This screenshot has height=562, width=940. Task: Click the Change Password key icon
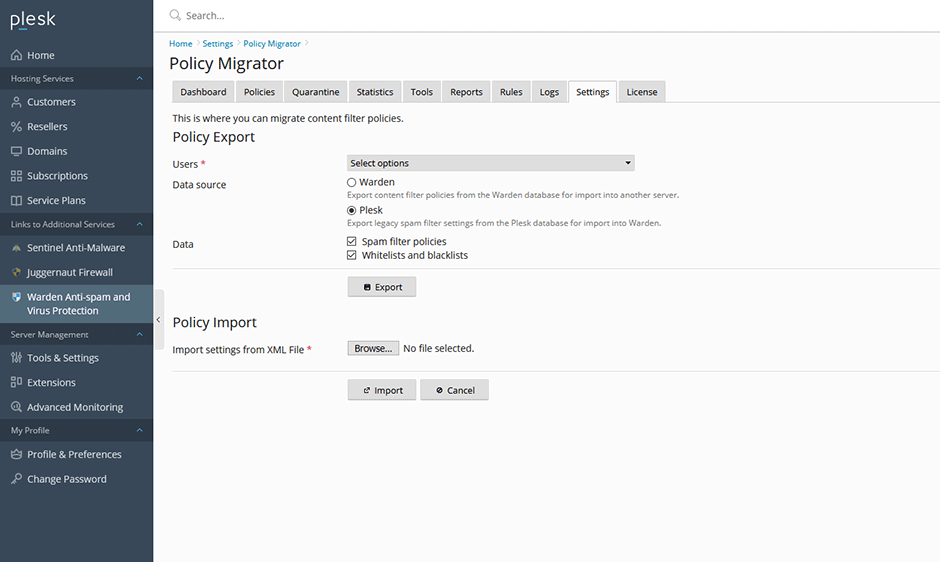(x=16, y=479)
